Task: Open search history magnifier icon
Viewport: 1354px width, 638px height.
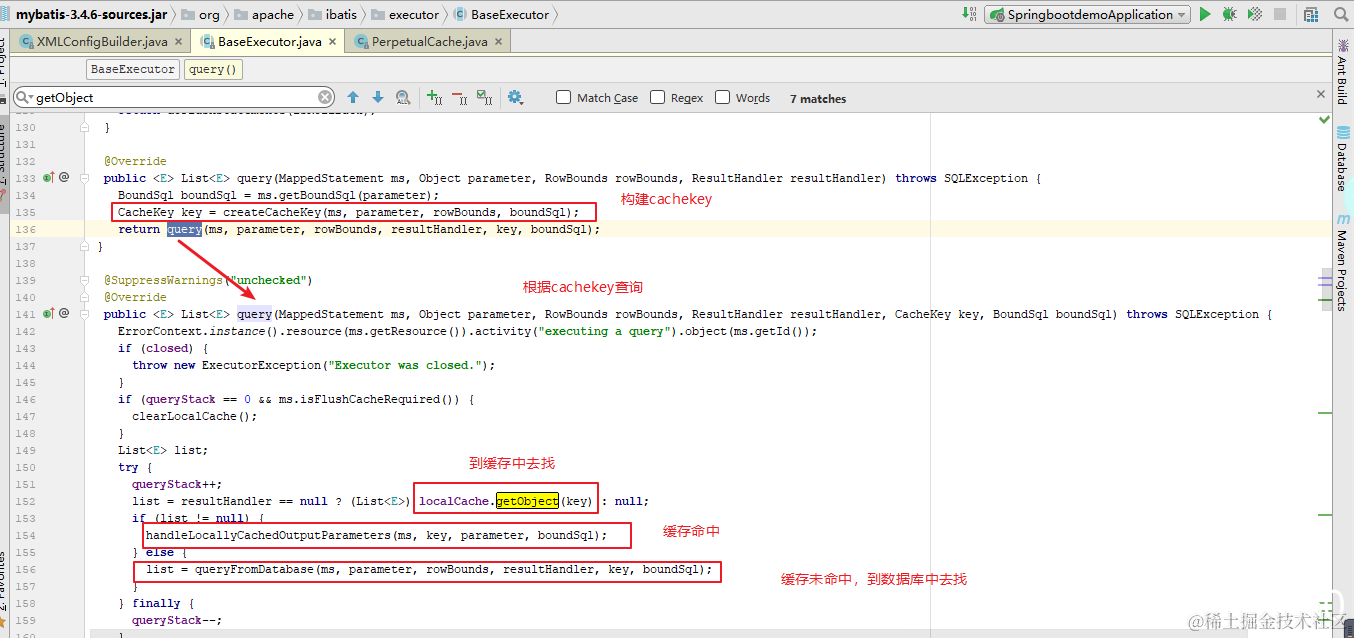Action: pyautogui.click(x=23, y=97)
